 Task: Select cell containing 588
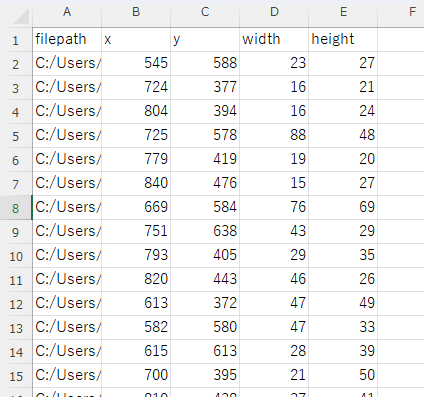(x=205, y=64)
